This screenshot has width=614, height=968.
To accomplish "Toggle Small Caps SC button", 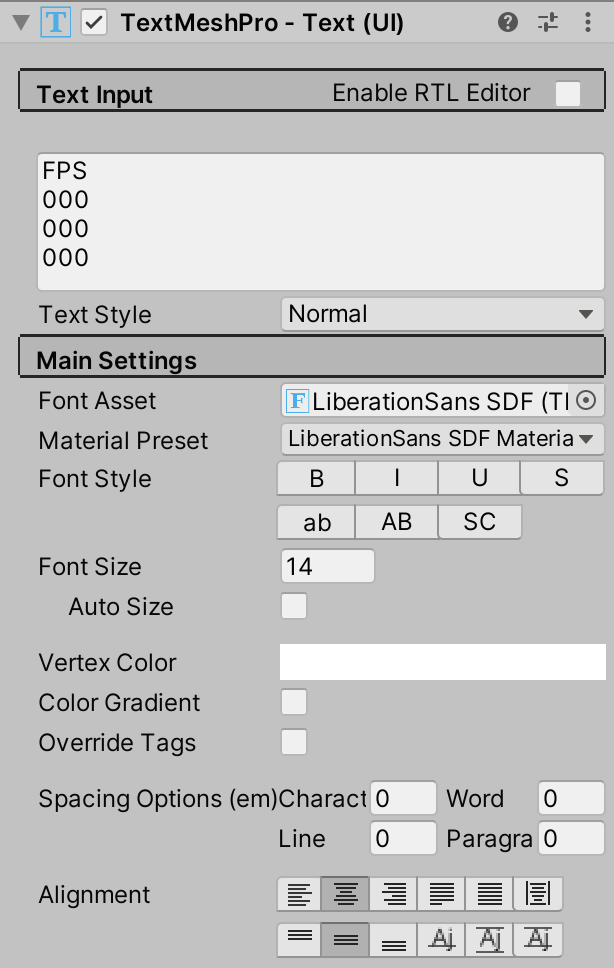I will point(480,522).
